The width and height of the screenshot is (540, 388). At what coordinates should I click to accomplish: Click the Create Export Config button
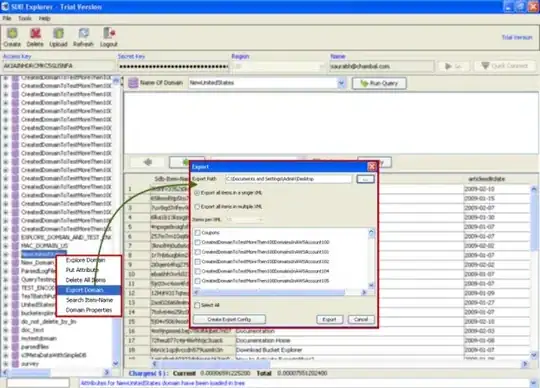point(229,319)
